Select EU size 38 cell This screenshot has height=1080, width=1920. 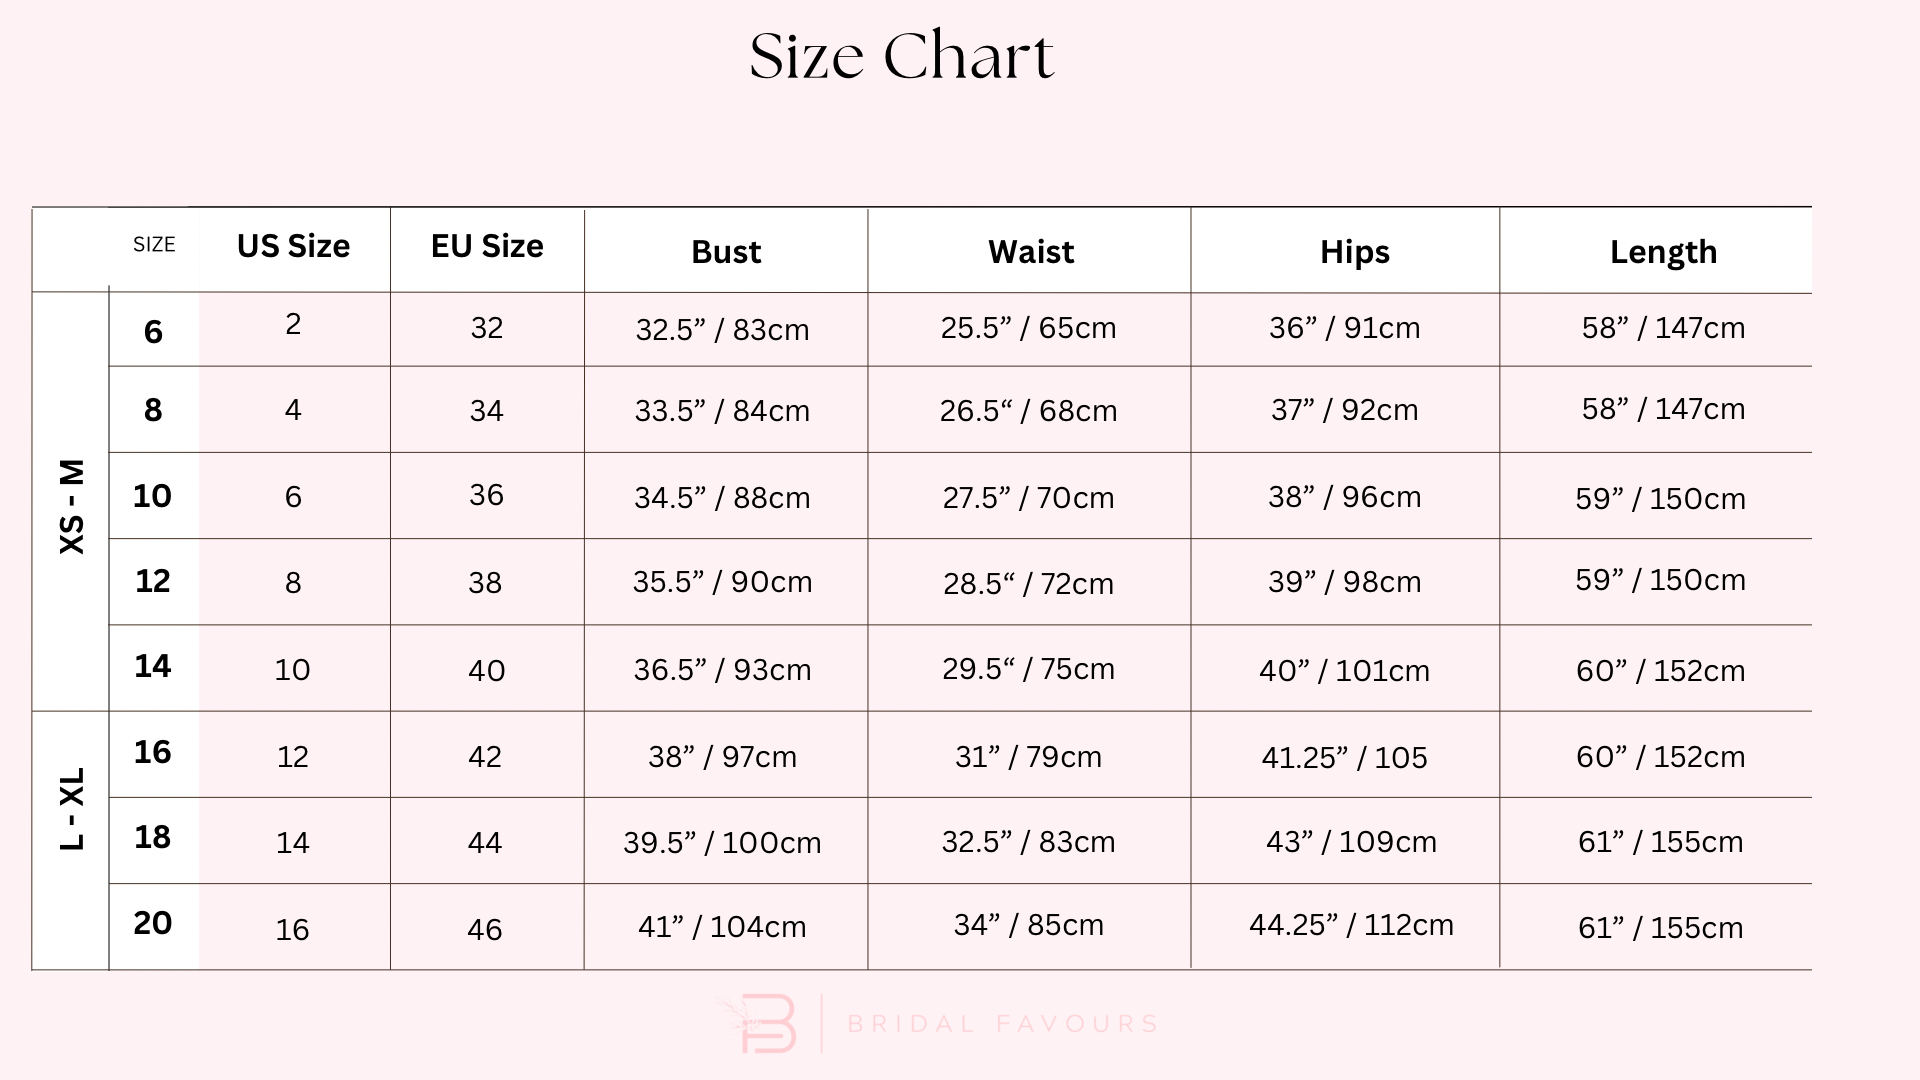pos(485,582)
